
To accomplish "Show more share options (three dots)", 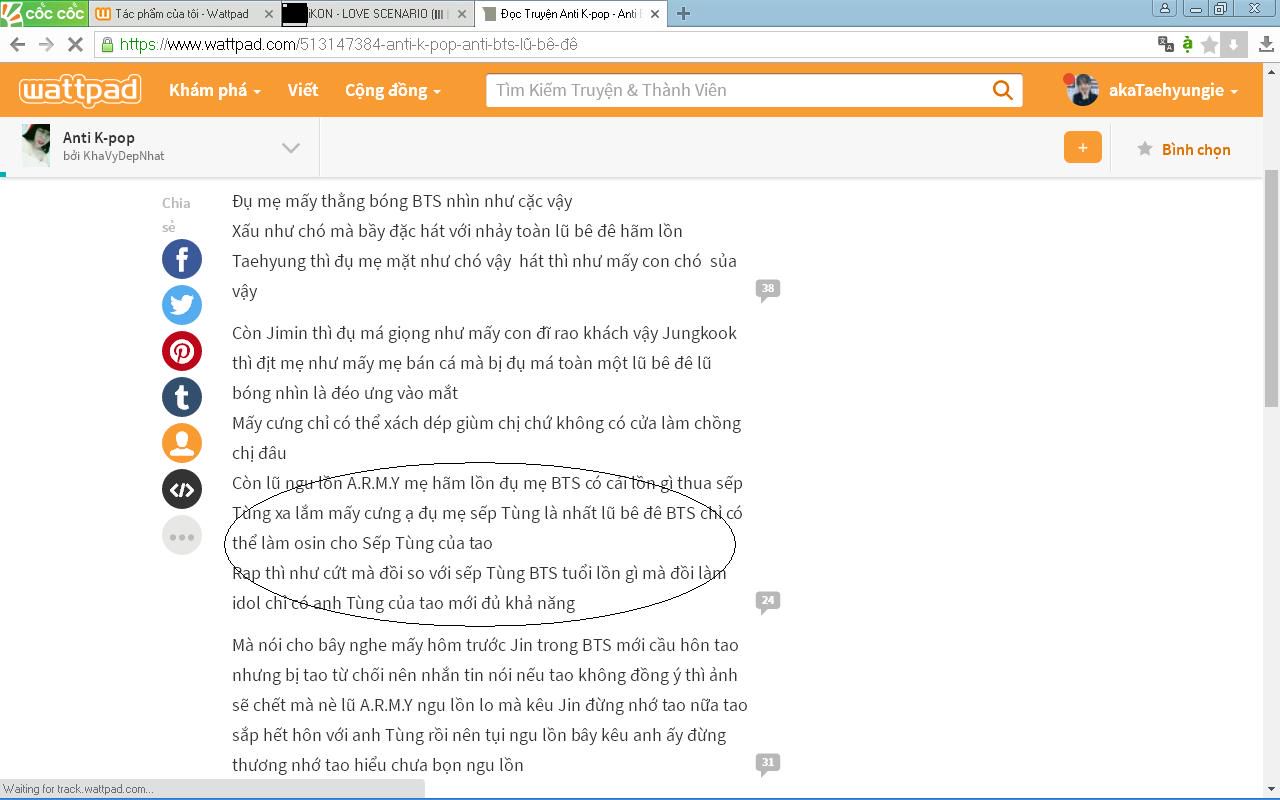I will [182, 535].
